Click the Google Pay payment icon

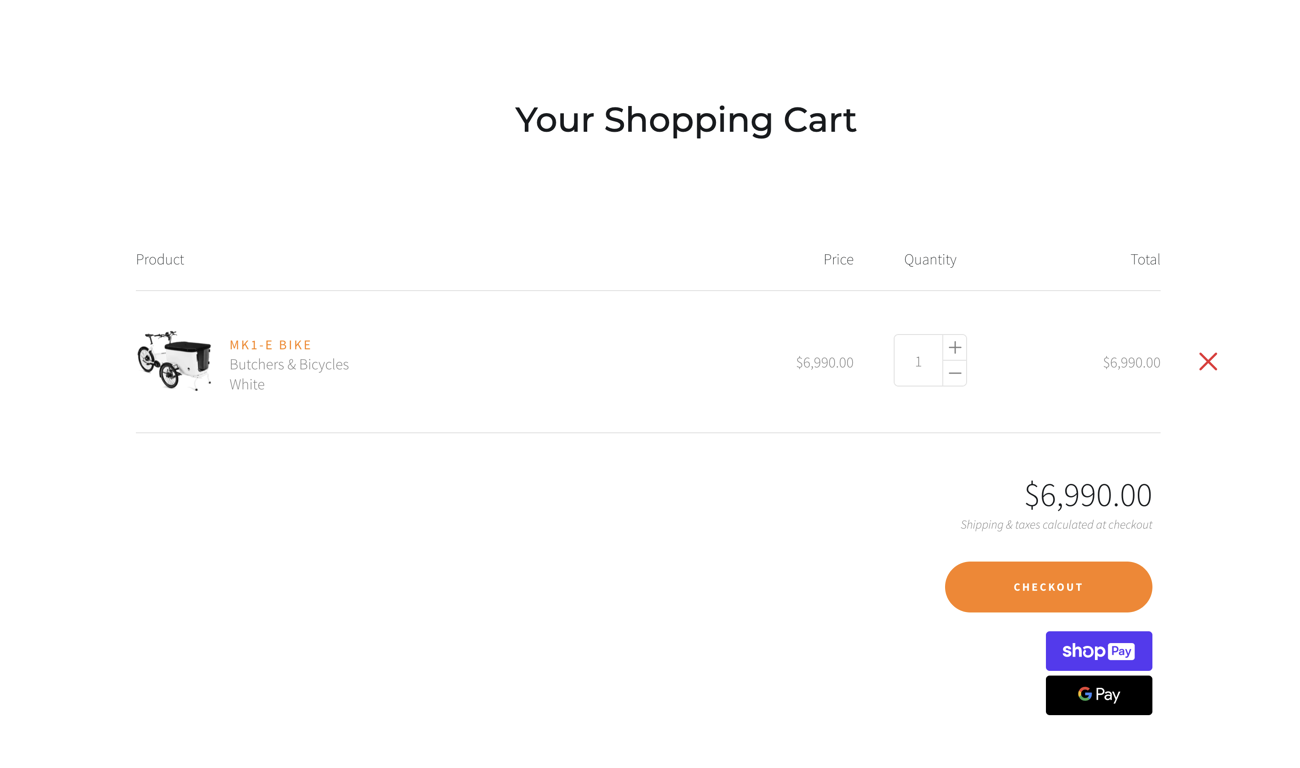click(1098, 694)
